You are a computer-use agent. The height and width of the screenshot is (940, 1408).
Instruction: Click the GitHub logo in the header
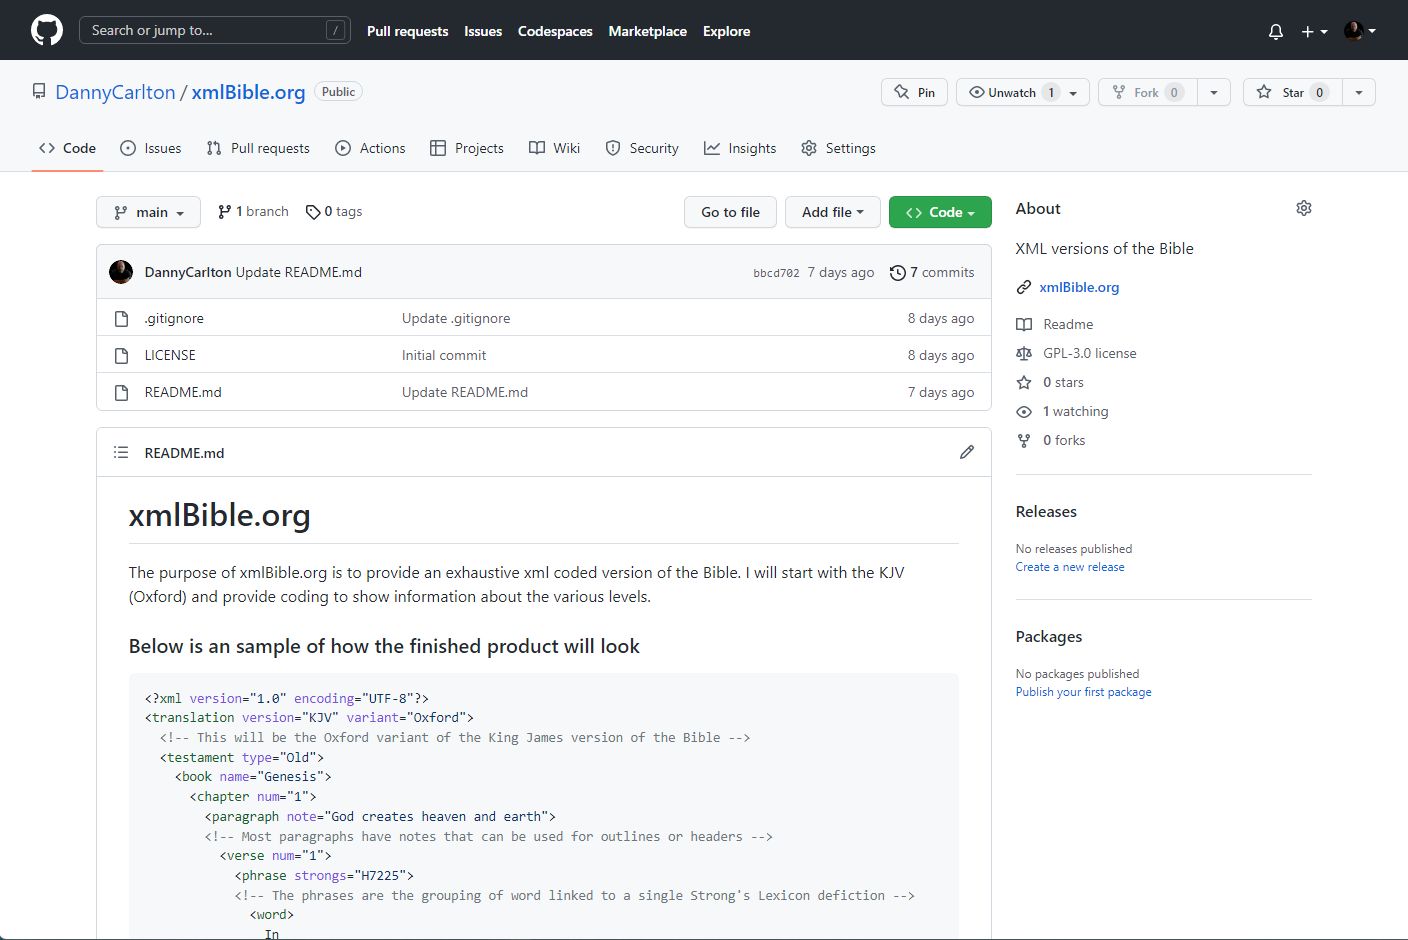47,30
